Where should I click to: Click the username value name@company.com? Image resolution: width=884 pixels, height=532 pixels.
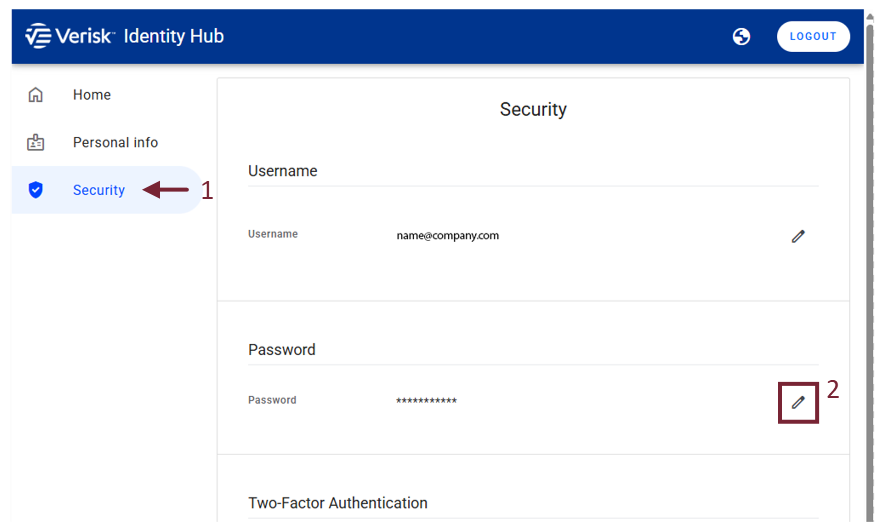tap(447, 236)
